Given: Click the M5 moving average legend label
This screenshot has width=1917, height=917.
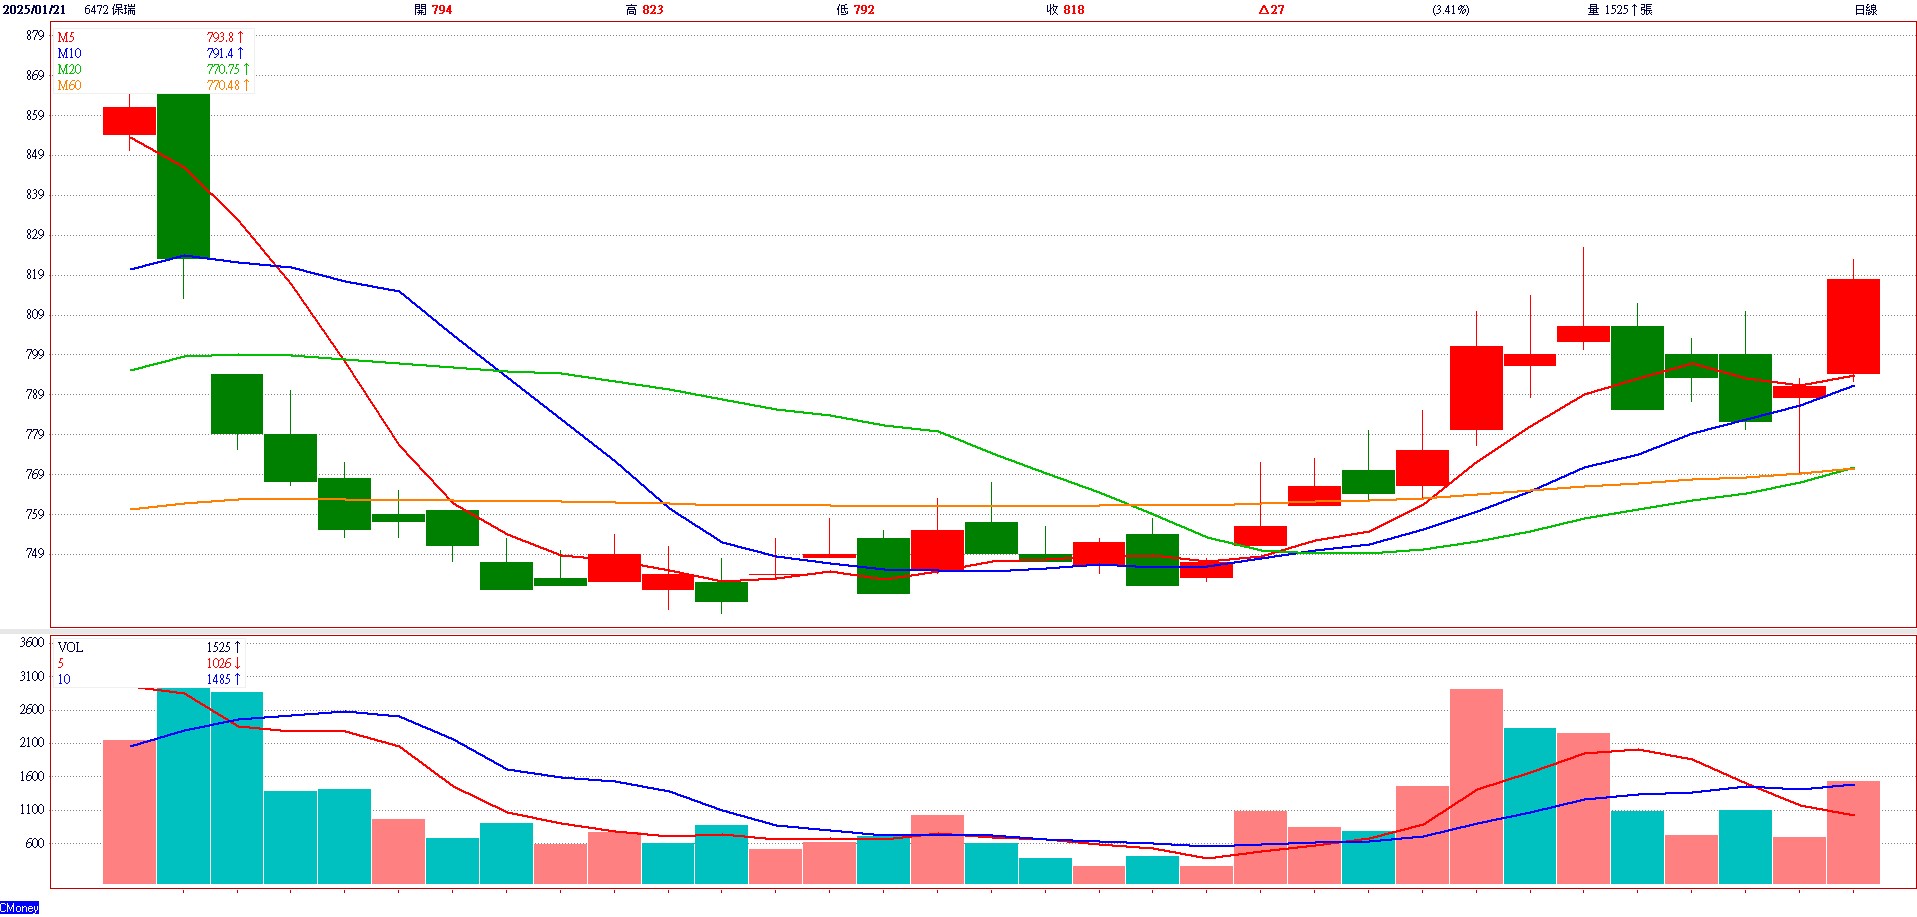Looking at the screenshot, I should (66, 38).
